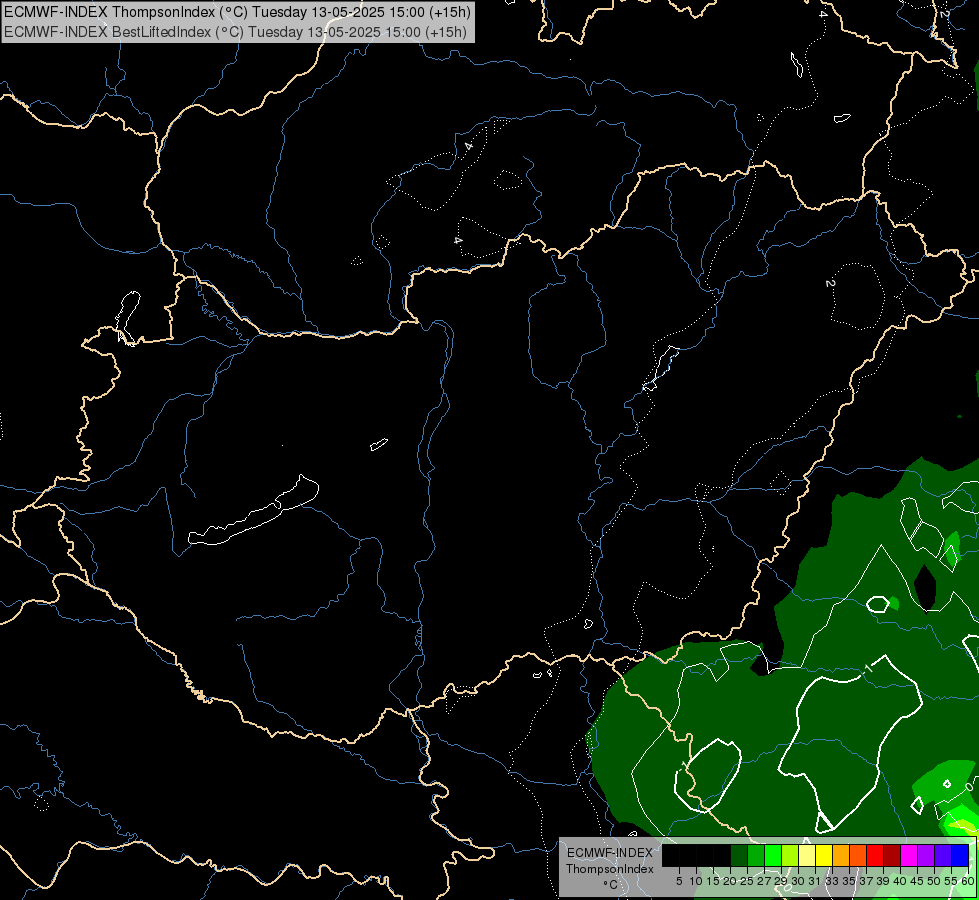Select the red 37-39 legend swatch
Viewport: 979px width, 900px height.
pyautogui.click(x=875, y=855)
